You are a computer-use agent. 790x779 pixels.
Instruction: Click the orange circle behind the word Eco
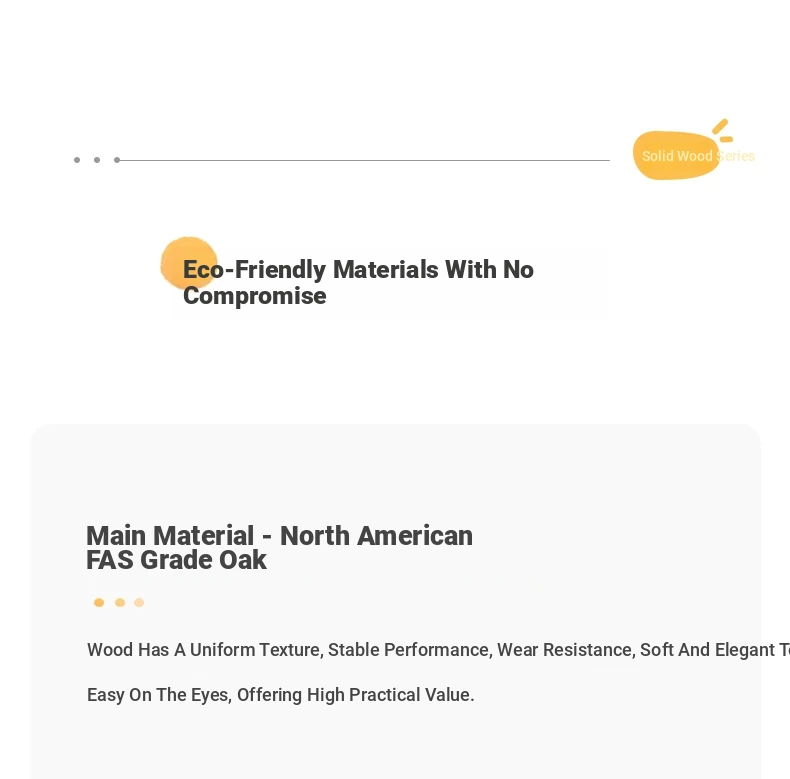coord(189,263)
